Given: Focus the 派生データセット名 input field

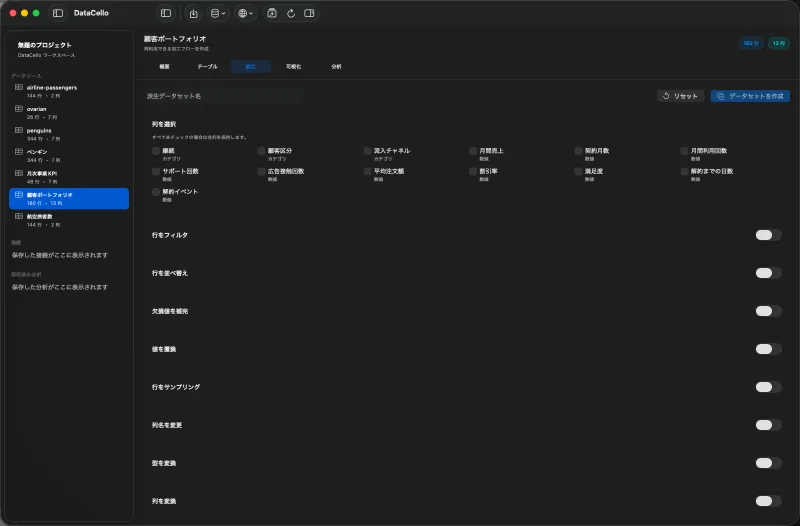Looking at the screenshot, I should pos(224,96).
